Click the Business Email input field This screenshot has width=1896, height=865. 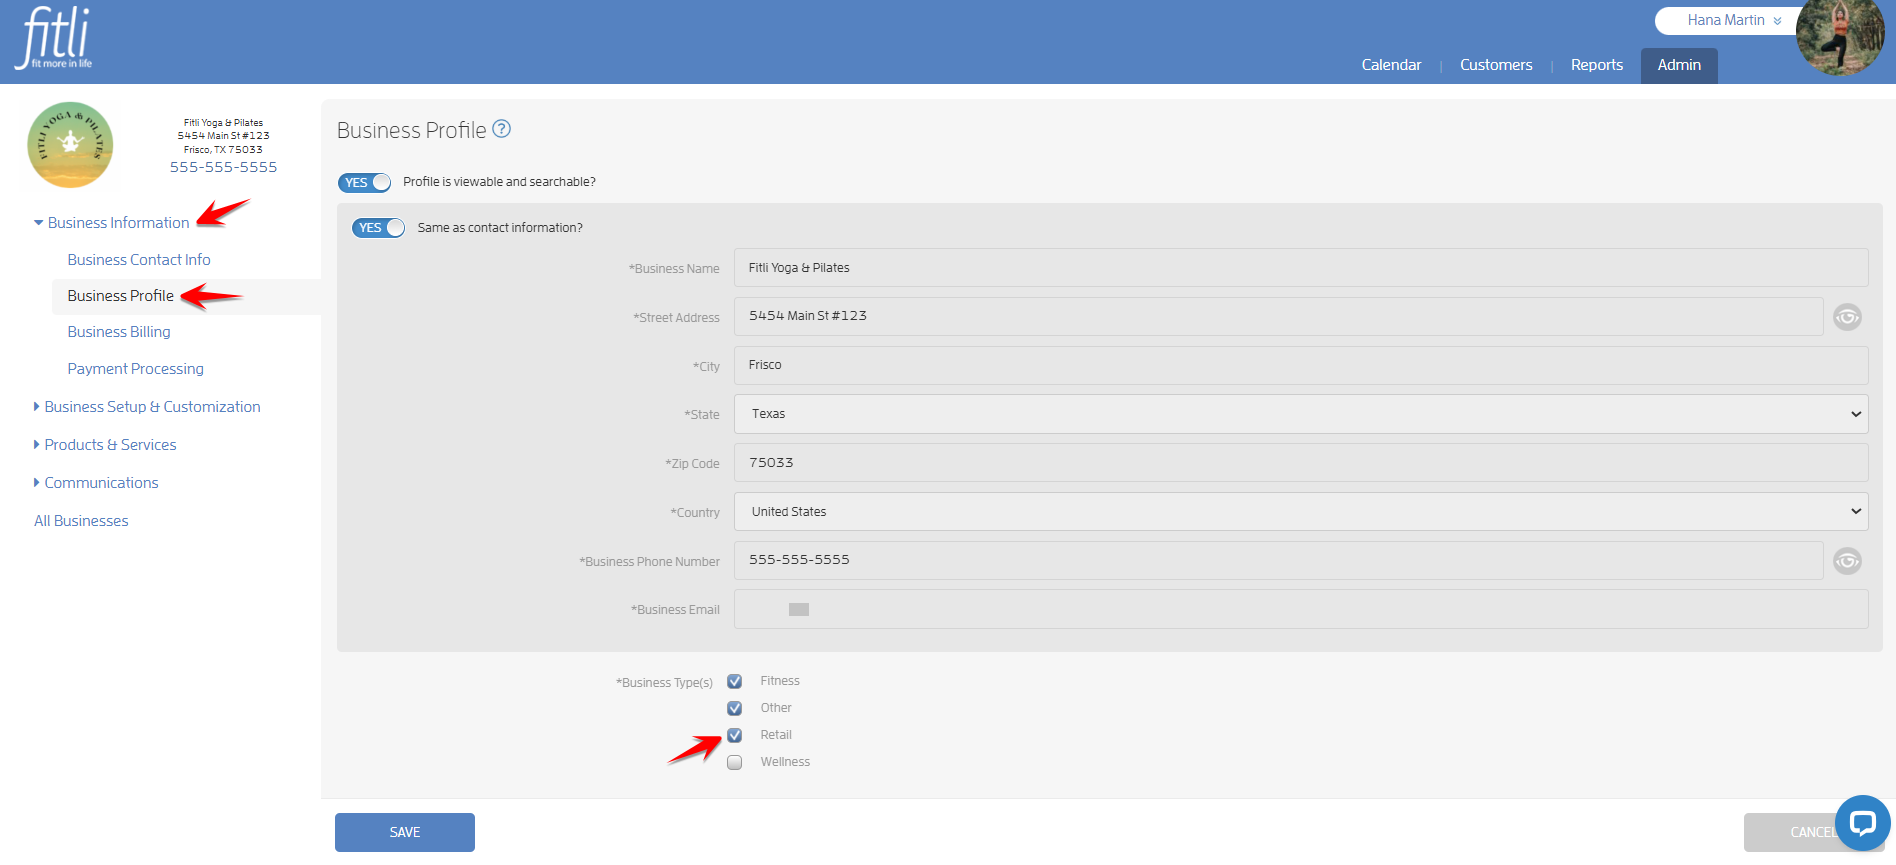click(x=1301, y=609)
